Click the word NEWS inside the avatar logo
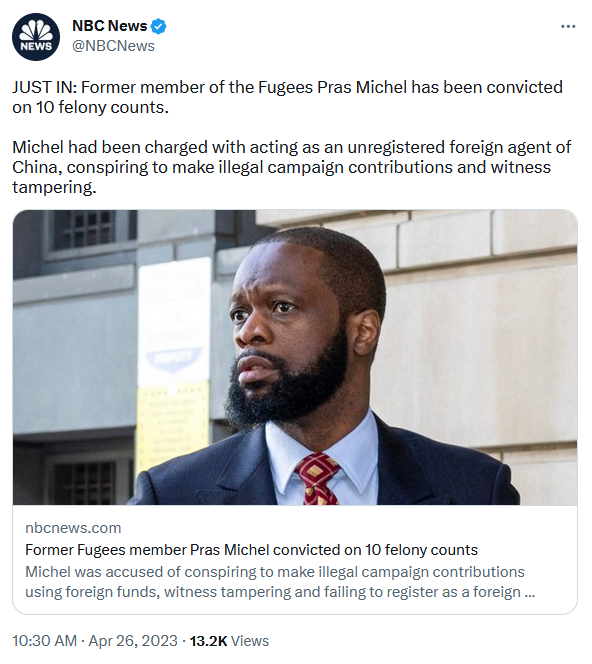The image size is (592, 664). (x=36, y=46)
